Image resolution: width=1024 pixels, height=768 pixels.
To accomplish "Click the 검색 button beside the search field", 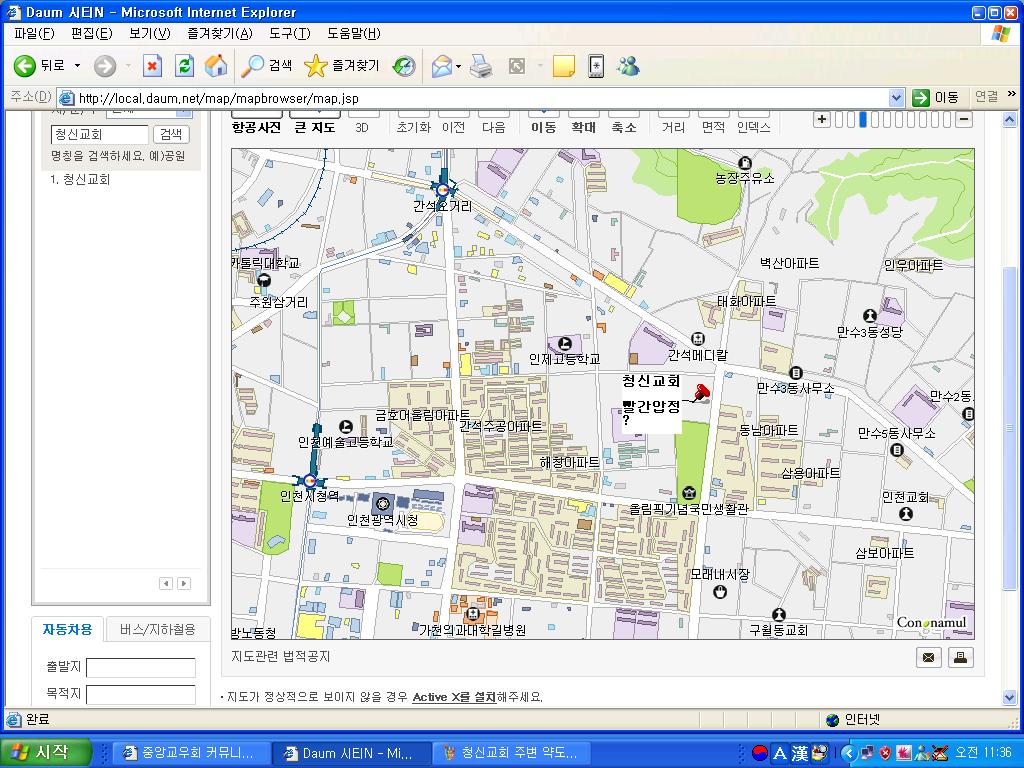I will 171,134.
